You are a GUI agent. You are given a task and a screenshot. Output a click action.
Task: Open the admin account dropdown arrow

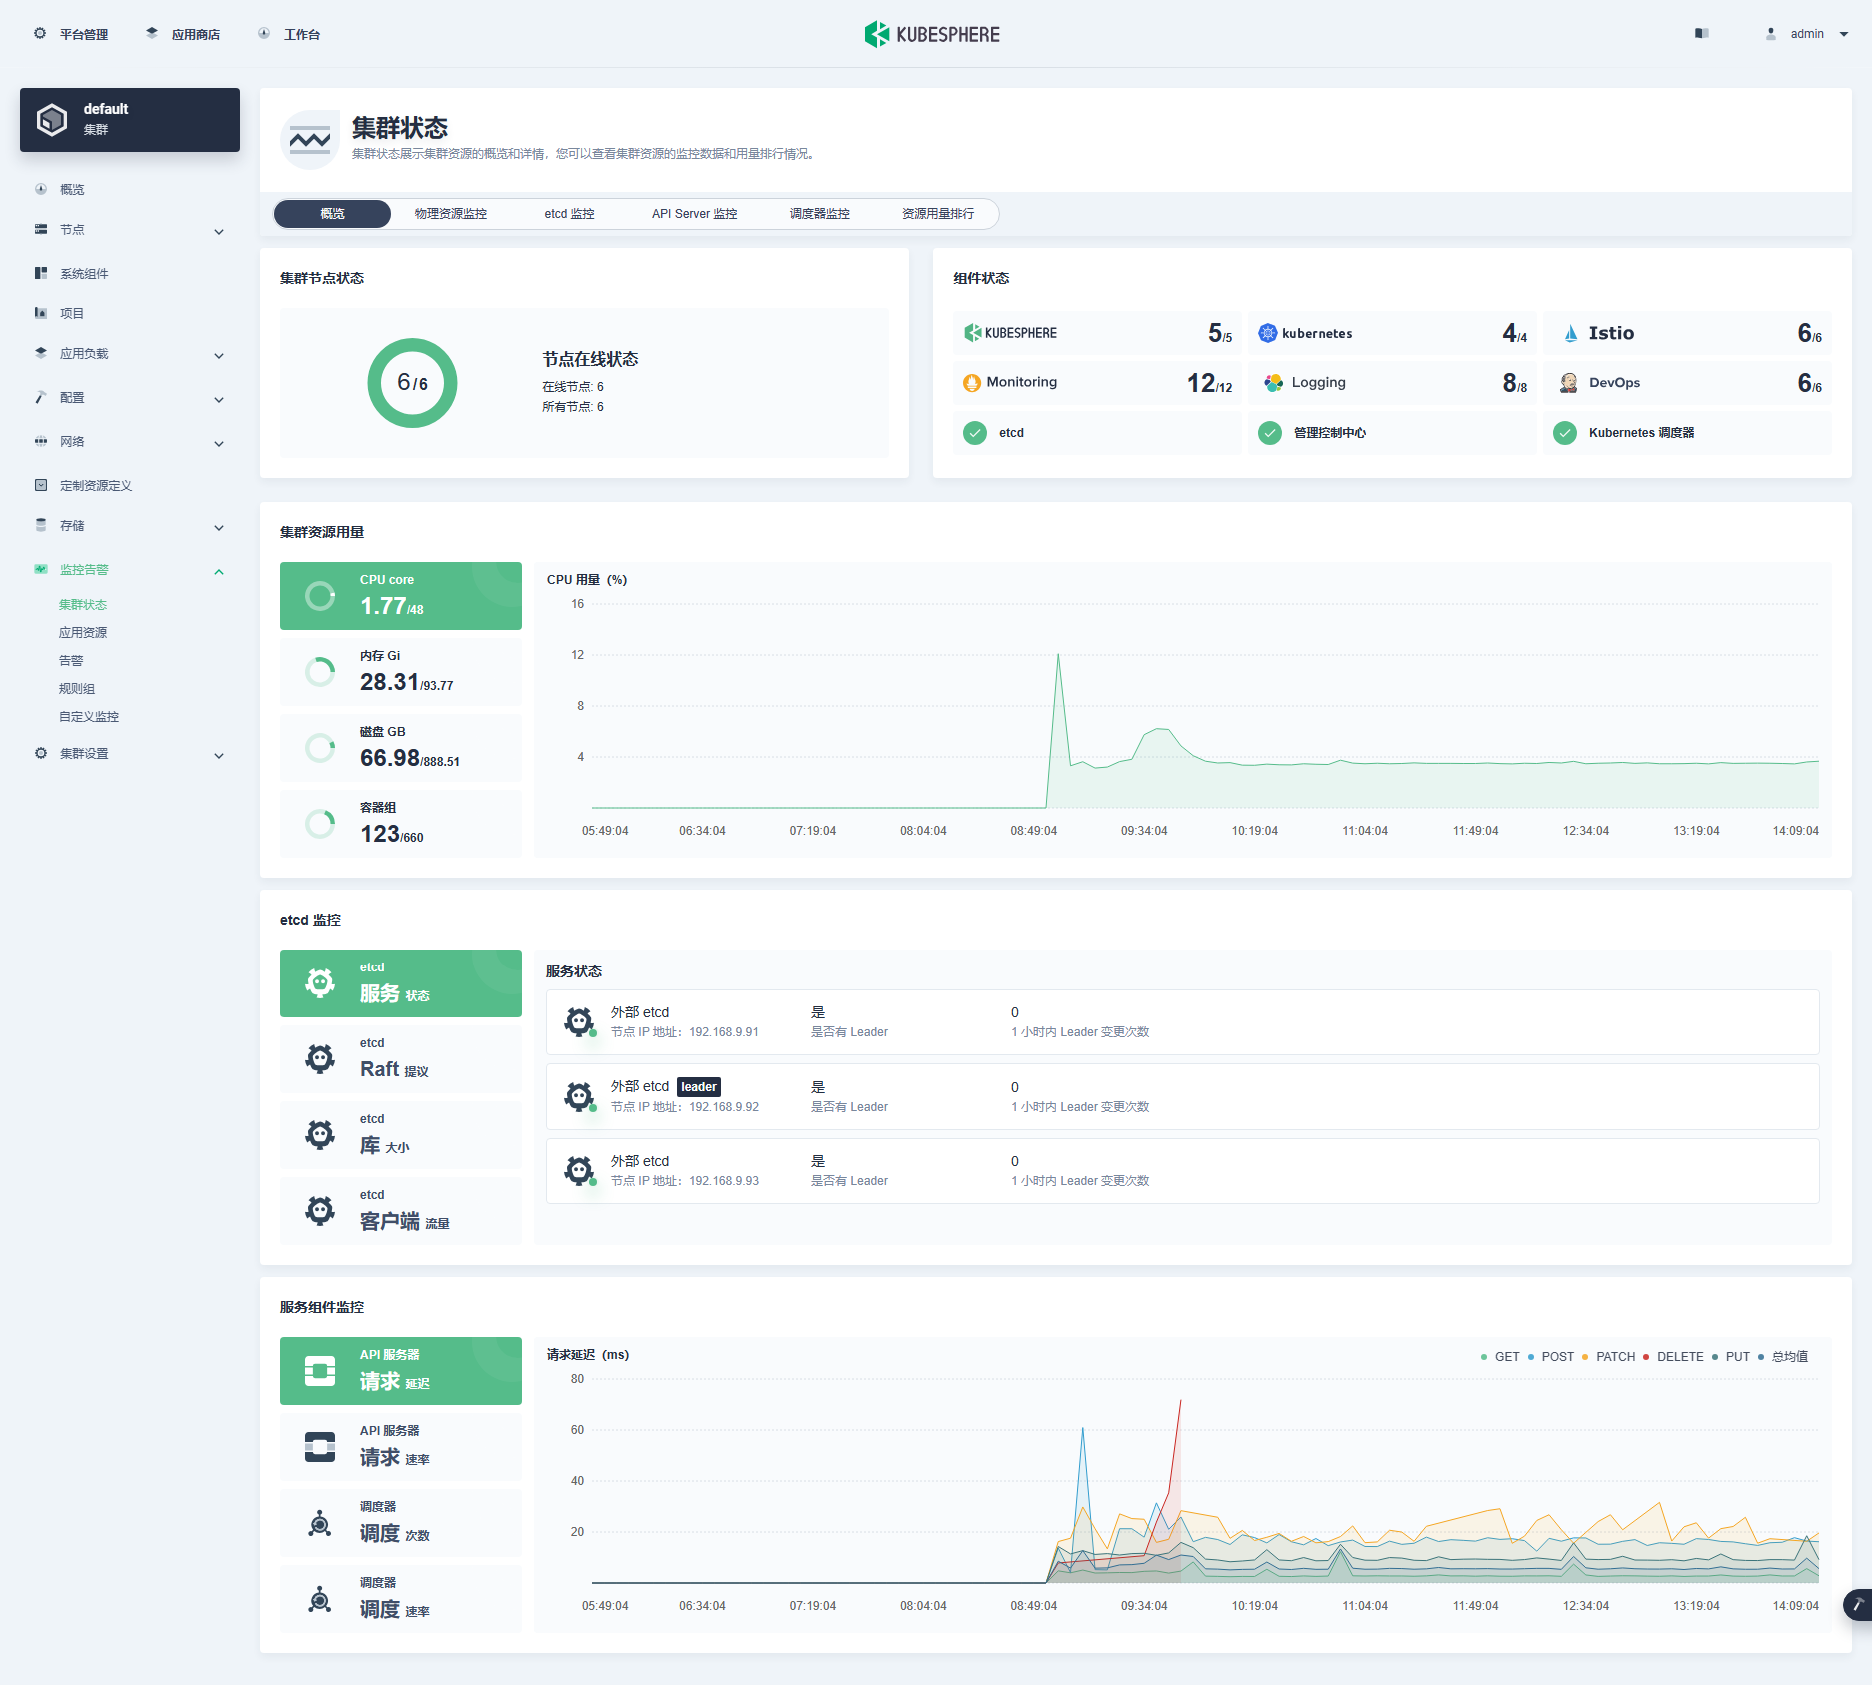[x=1844, y=34]
